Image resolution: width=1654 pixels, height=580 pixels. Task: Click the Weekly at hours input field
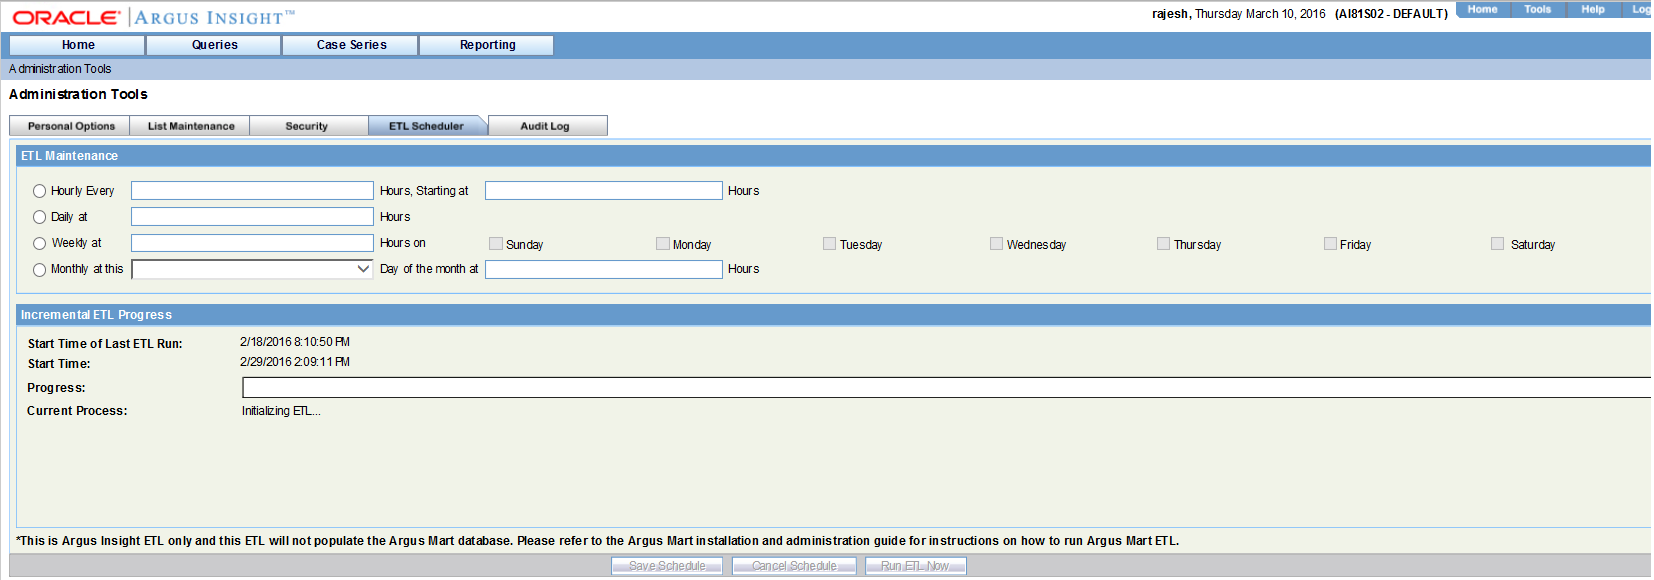252,243
